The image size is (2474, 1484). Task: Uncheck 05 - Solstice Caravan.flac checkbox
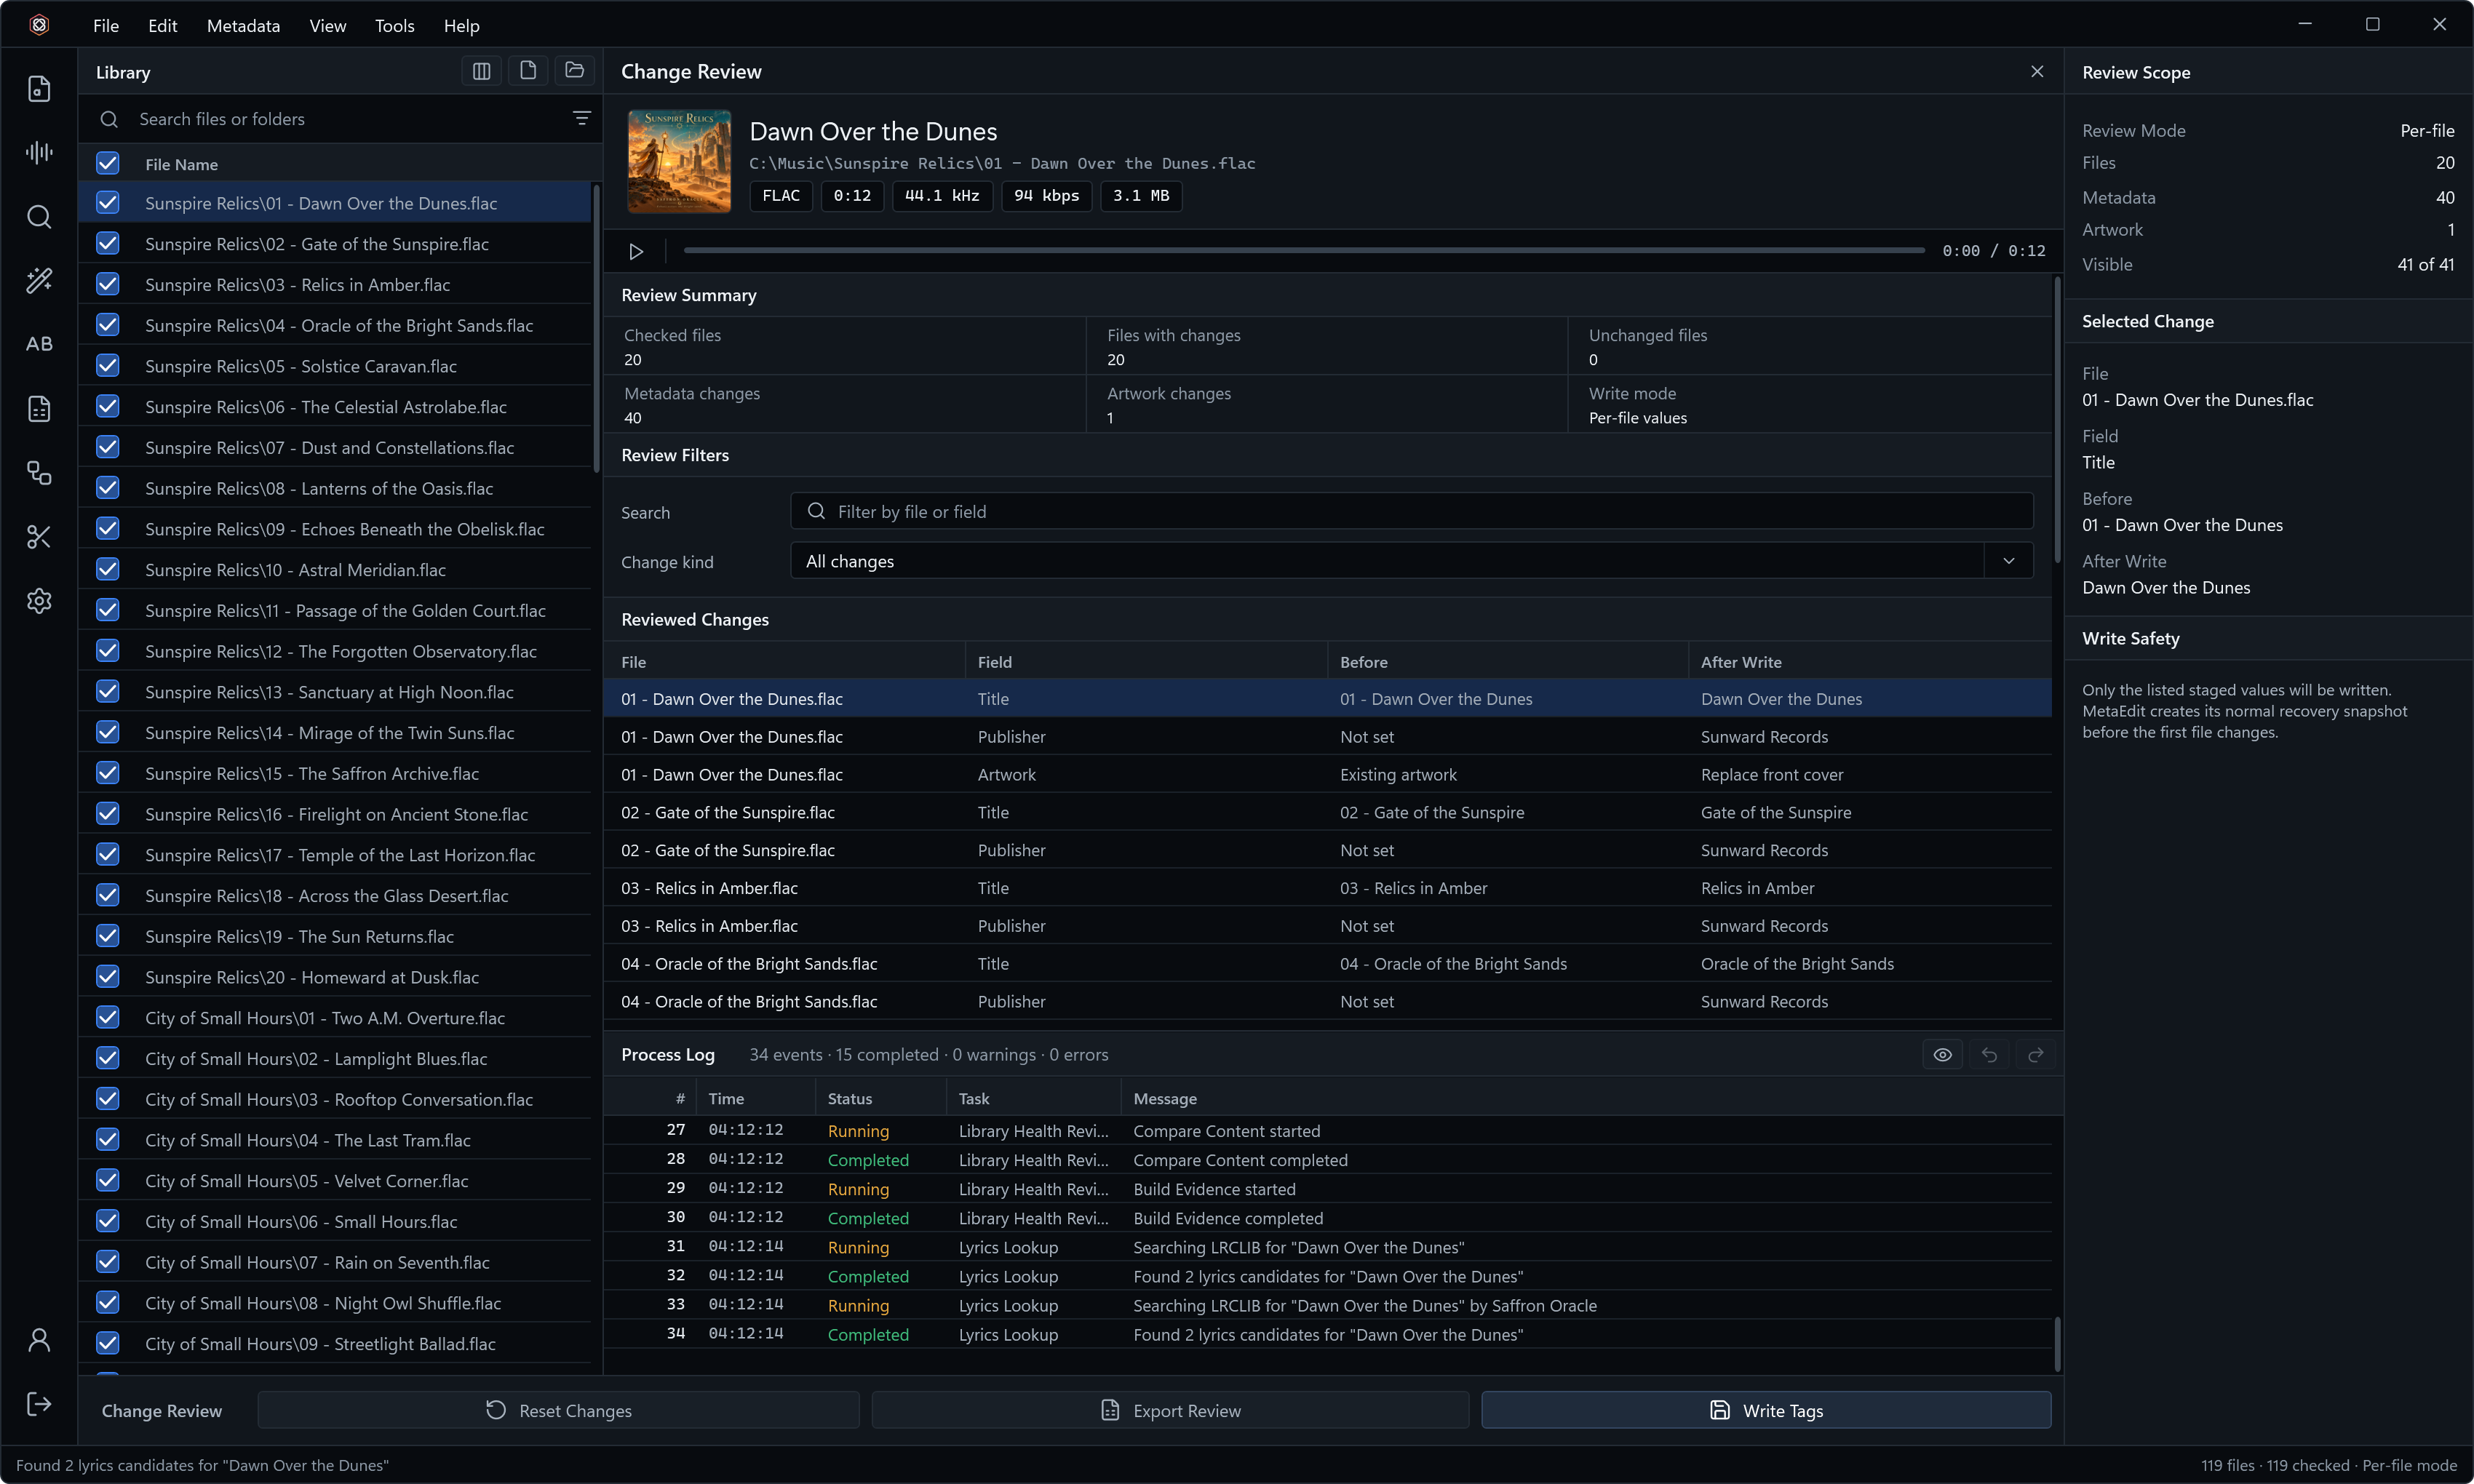(x=108, y=366)
